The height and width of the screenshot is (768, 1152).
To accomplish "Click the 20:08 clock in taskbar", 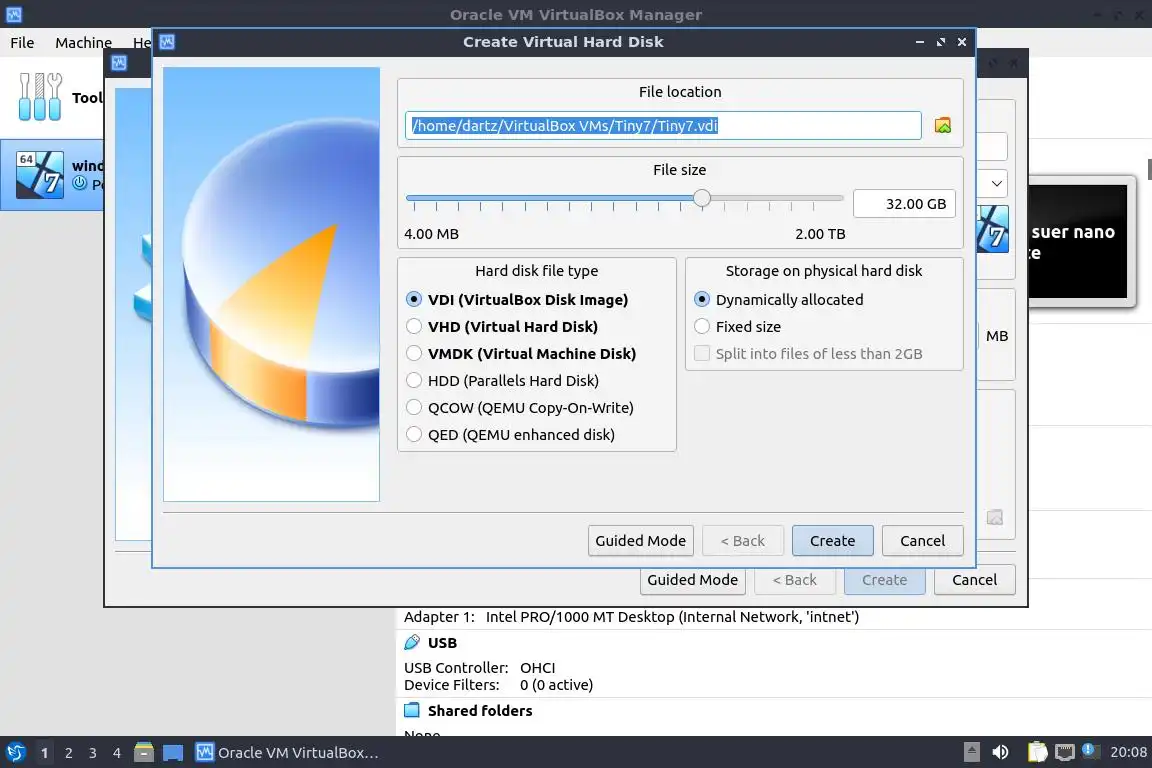I will (1128, 752).
